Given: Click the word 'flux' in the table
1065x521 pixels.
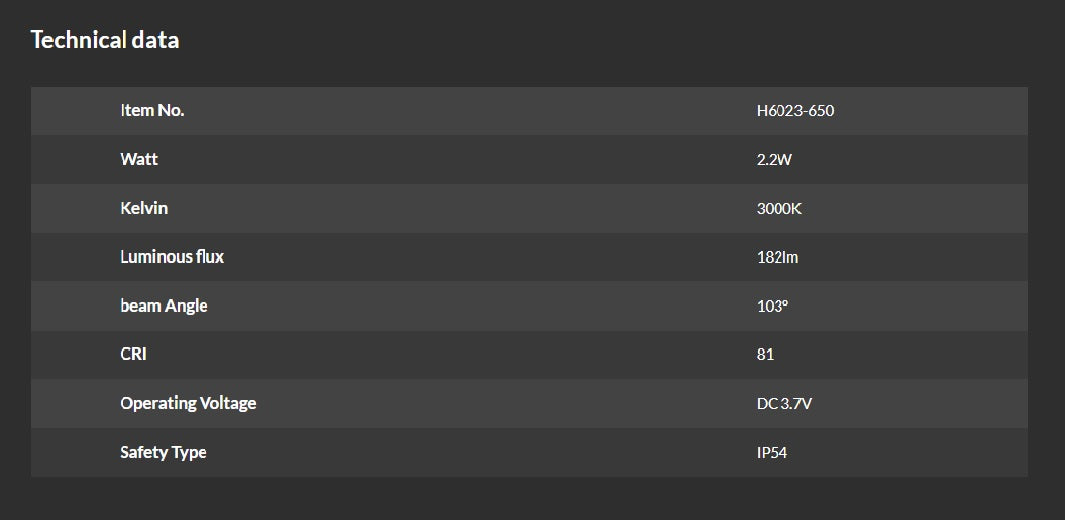Looking at the screenshot, I should (210, 257).
